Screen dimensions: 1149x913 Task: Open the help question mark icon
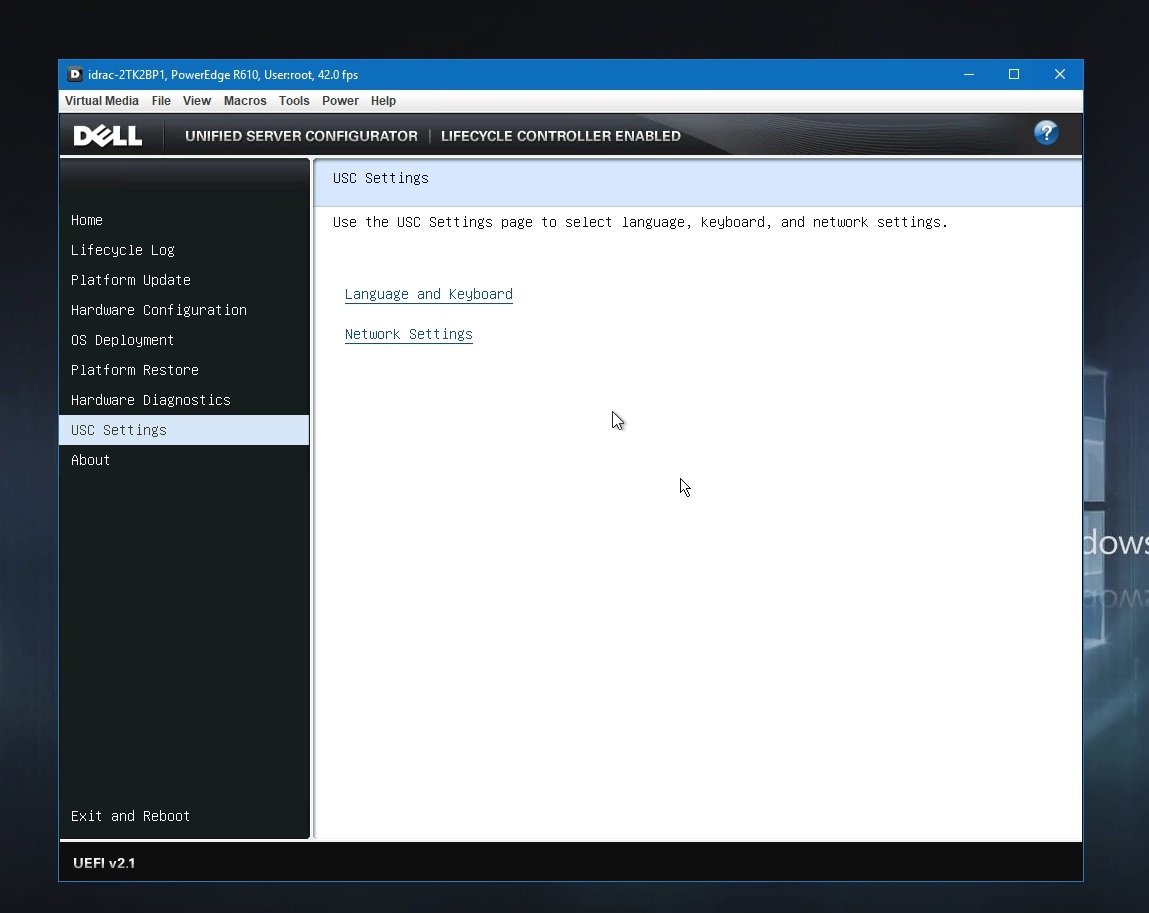[1046, 133]
